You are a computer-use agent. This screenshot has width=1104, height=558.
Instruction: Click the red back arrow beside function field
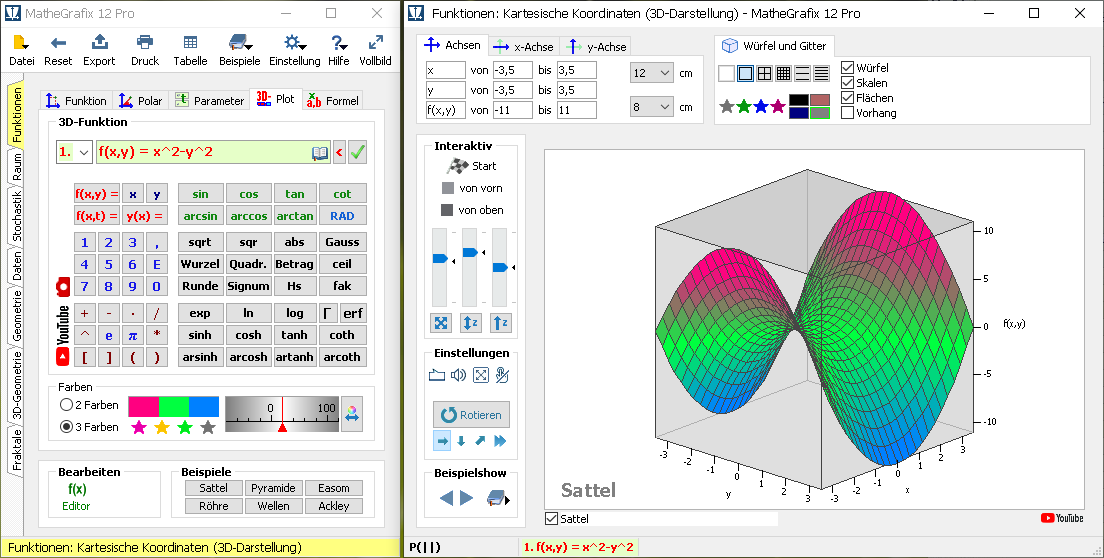[x=339, y=152]
